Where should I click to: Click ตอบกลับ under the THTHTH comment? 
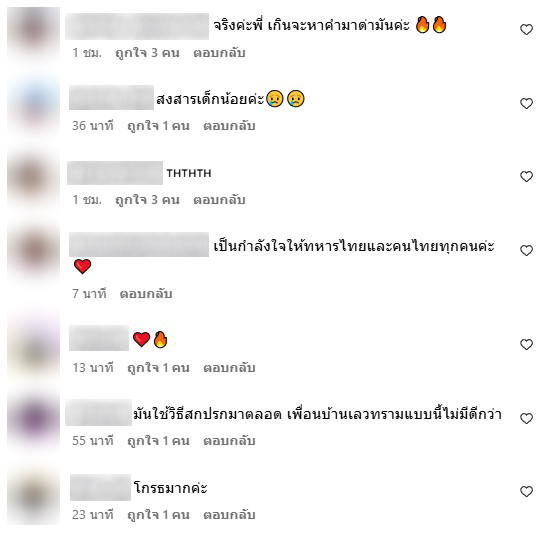click(219, 200)
